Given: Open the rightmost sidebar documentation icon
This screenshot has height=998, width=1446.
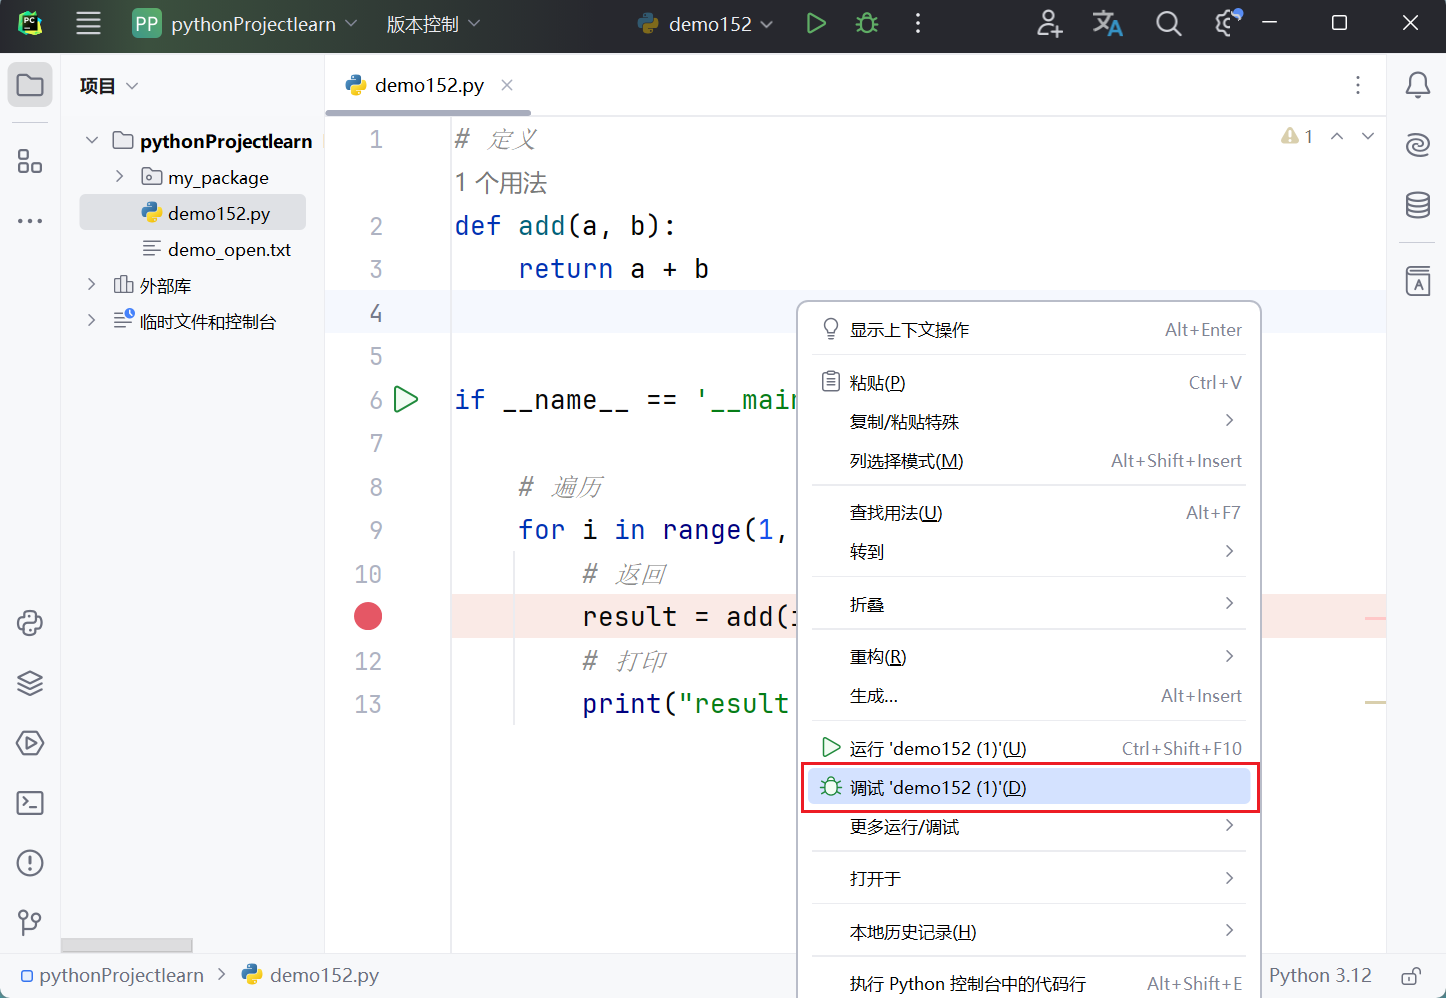Looking at the screenshot, I should coord(1418,281).
